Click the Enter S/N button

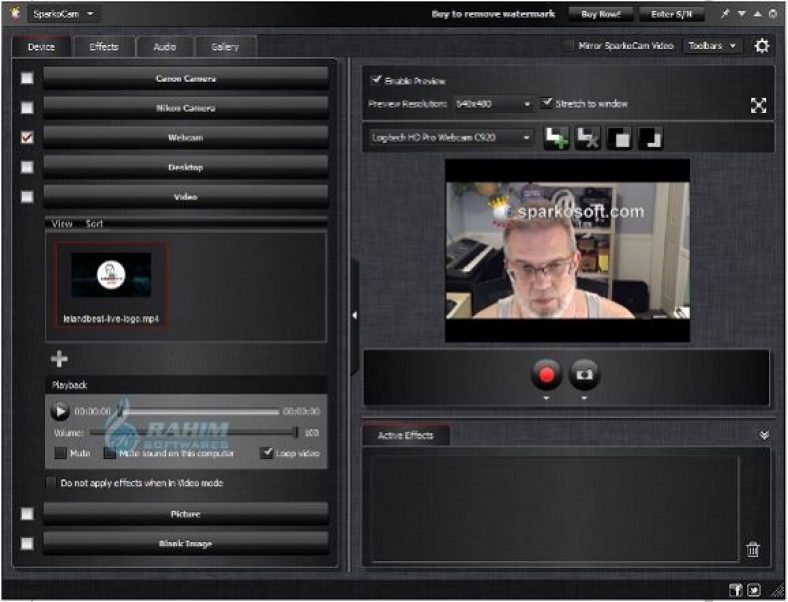tap(671, 14)
